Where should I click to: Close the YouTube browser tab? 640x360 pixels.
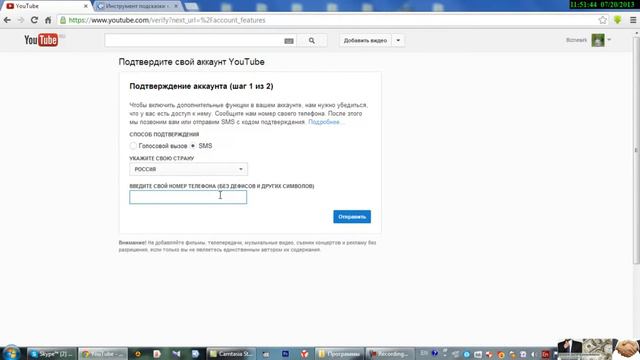pyautogui.click(x=86, y=6)
